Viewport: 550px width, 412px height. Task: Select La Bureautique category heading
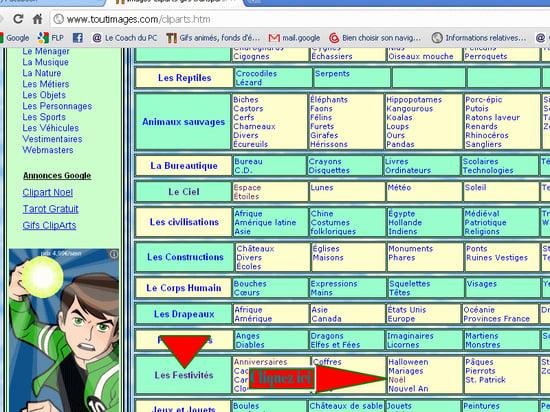point(184,166)
